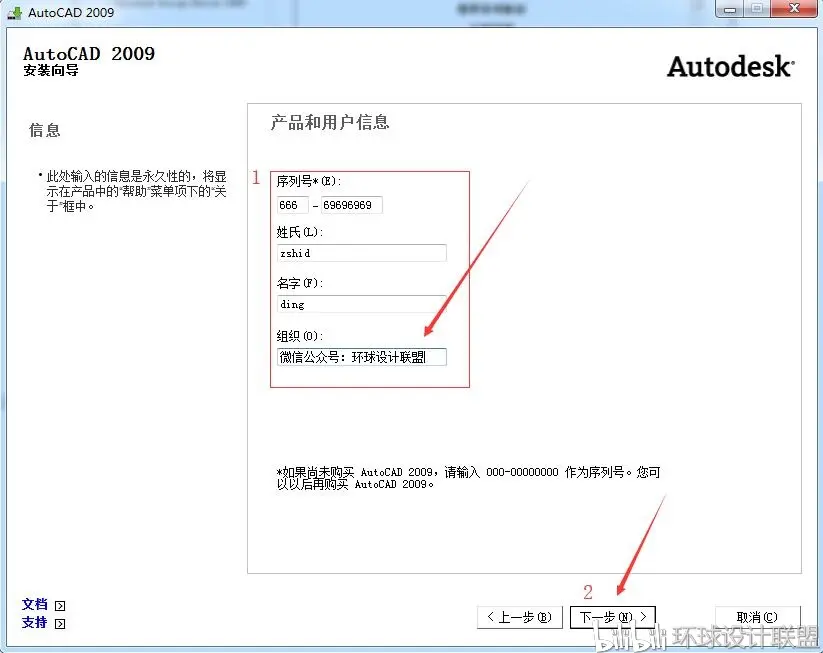Image resolution: width=823 pixels, height=653 pixels.
Task: Click the arrow icon beside 文档
Action: tap(60, 606)
